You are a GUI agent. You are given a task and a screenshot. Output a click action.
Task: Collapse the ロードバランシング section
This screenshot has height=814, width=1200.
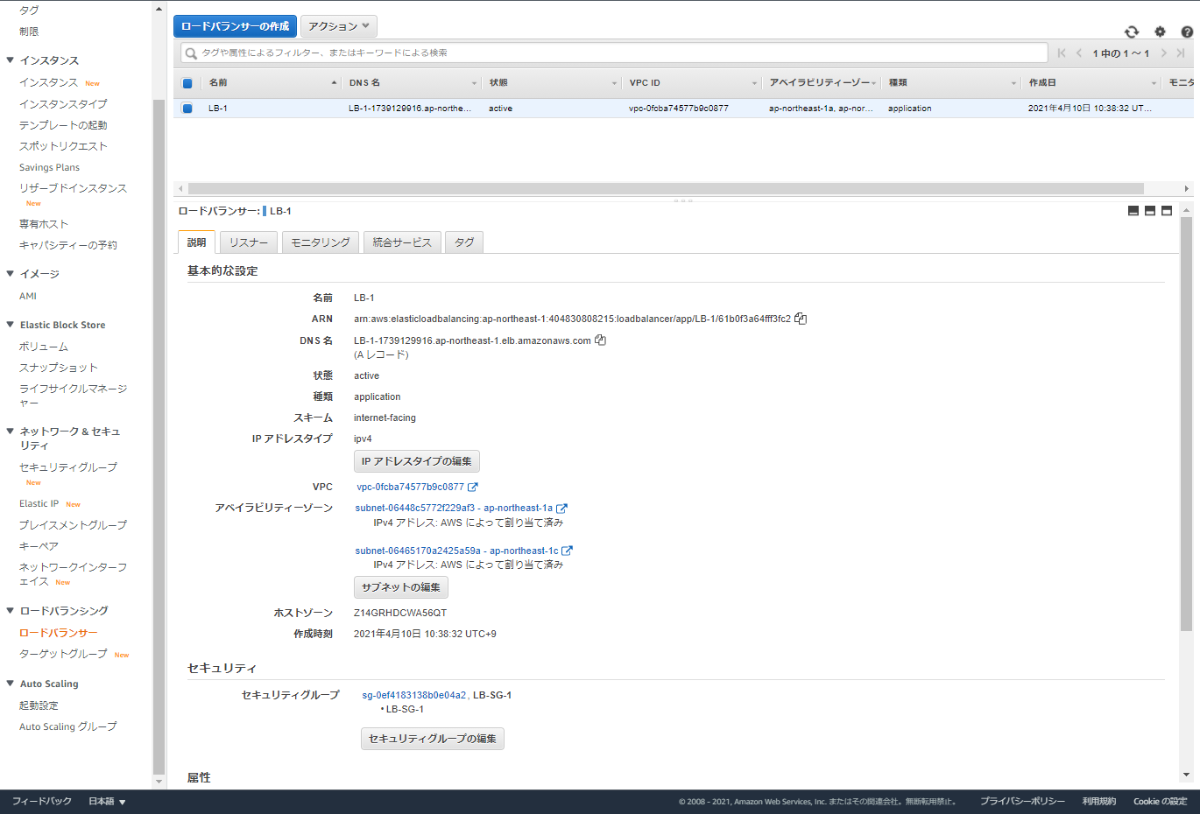[10, 611]
